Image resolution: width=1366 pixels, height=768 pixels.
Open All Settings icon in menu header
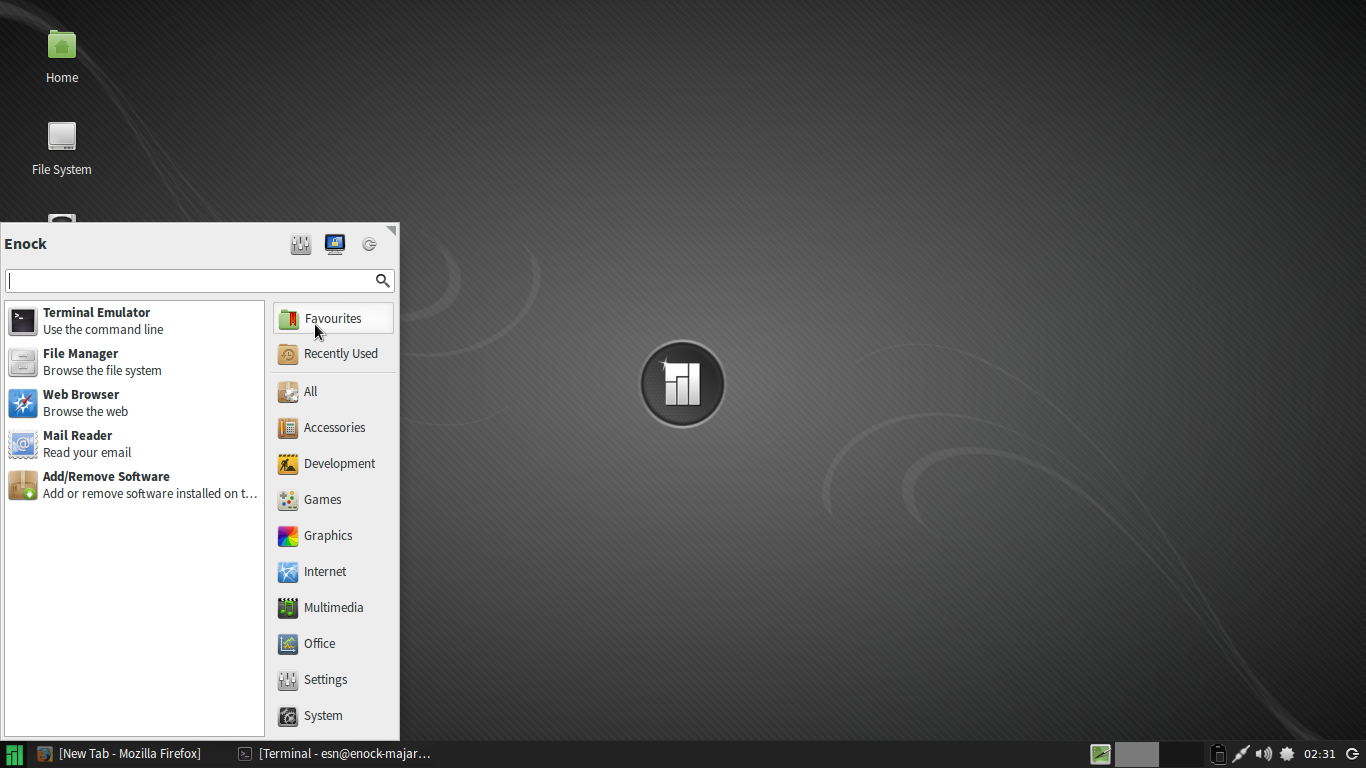[x=301, y=244]
